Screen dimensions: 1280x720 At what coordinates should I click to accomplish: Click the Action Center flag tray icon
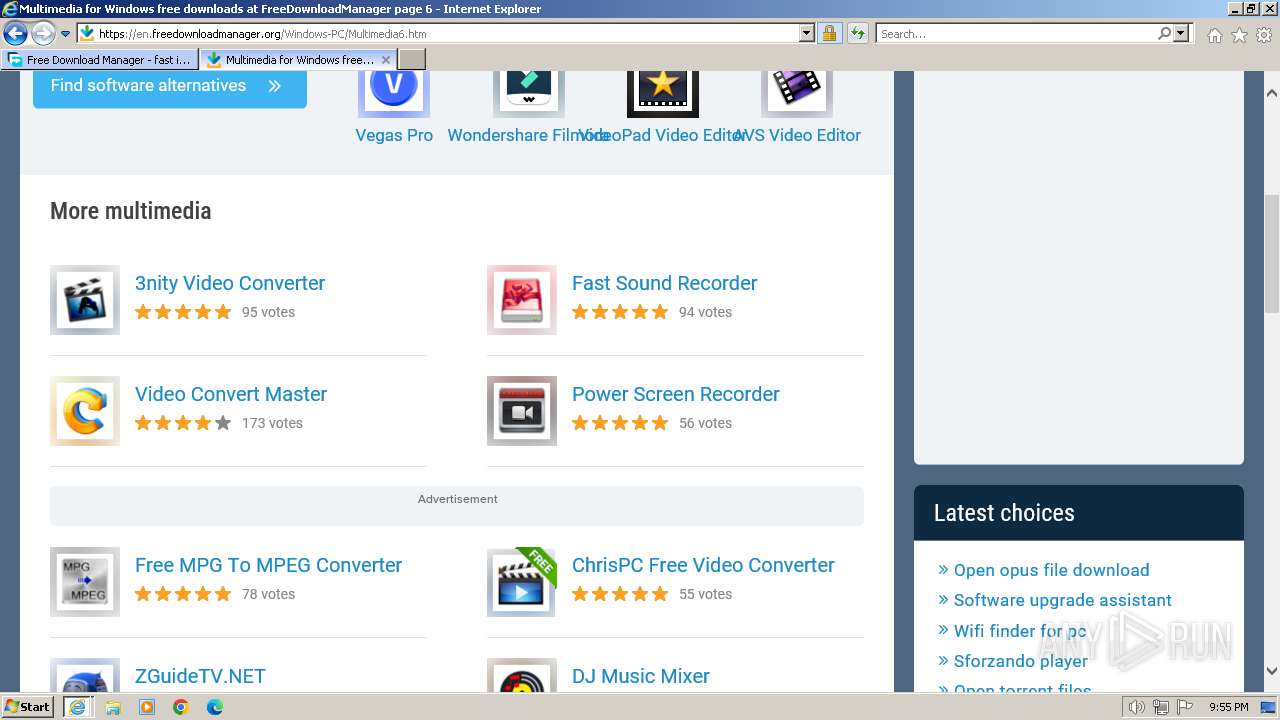(x=1183, y=707)
